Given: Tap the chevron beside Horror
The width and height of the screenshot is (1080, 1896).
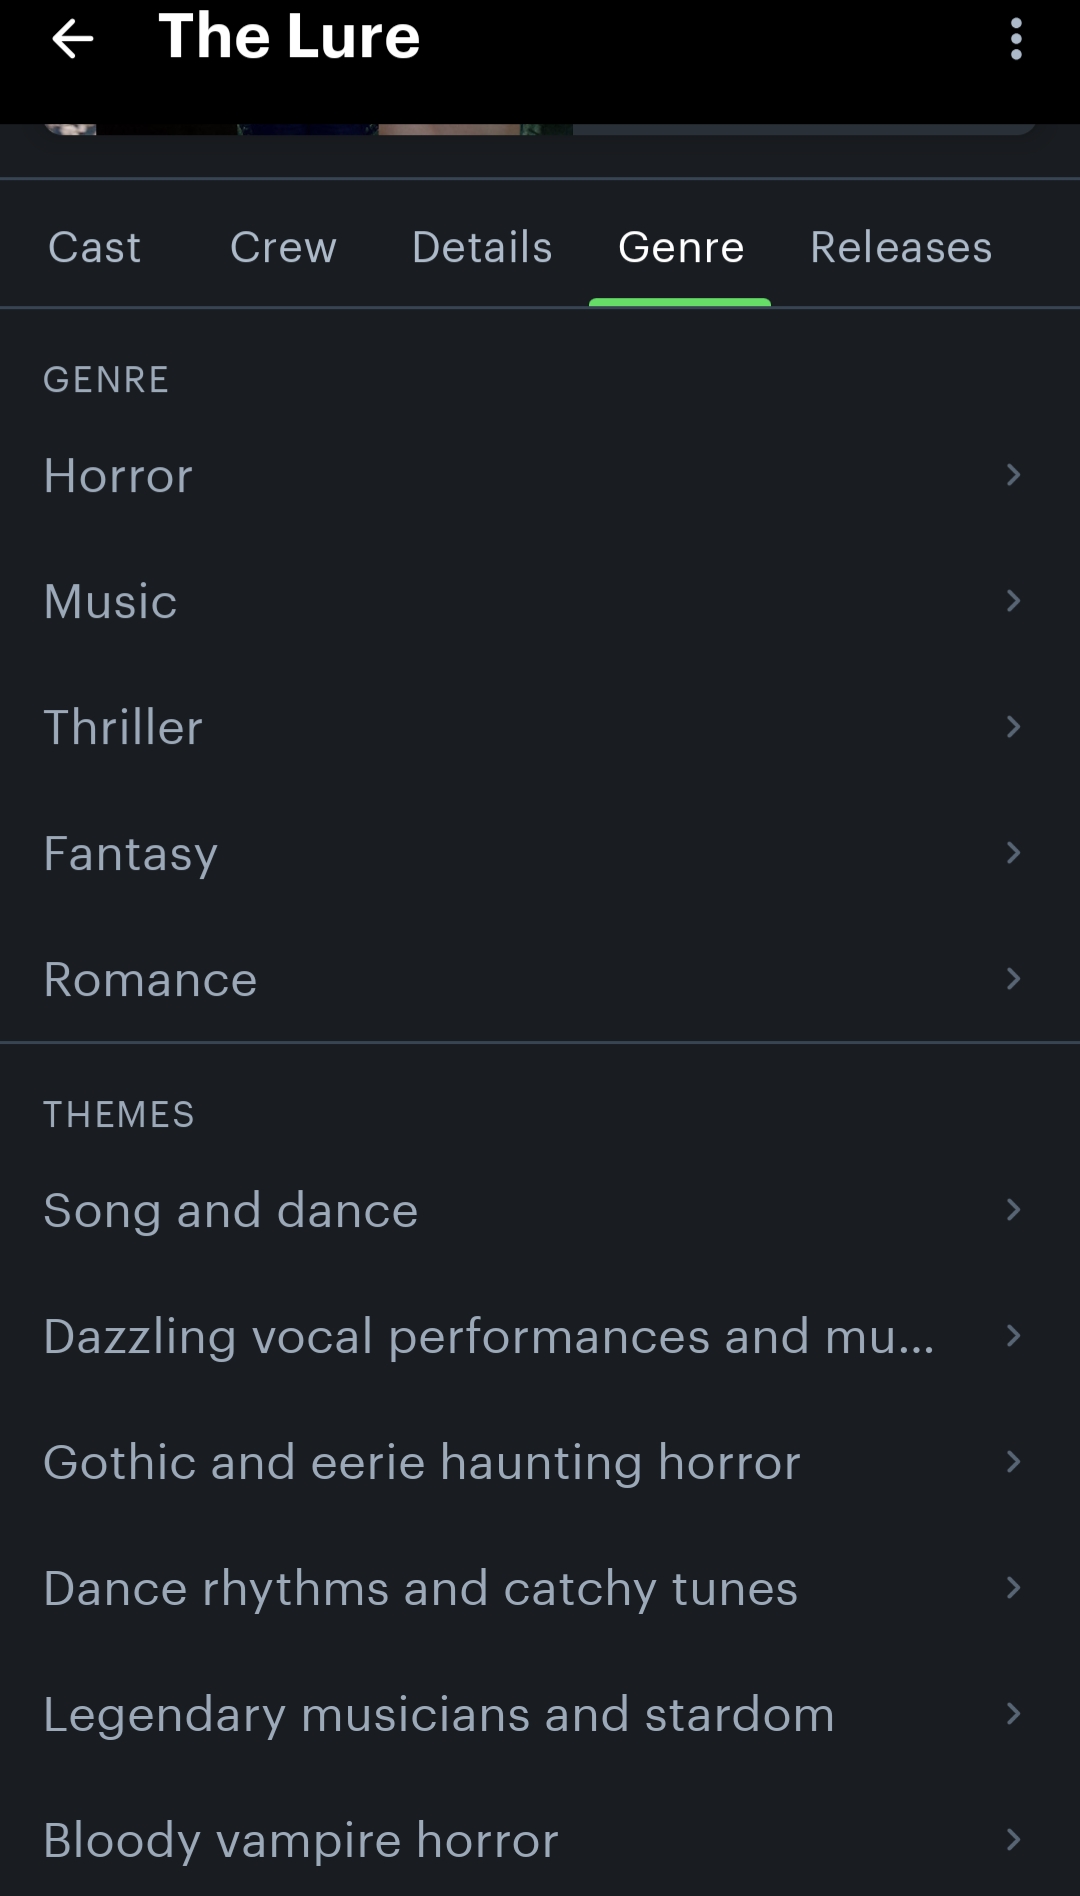Looking at the screenshot, I should (1013, 474).
